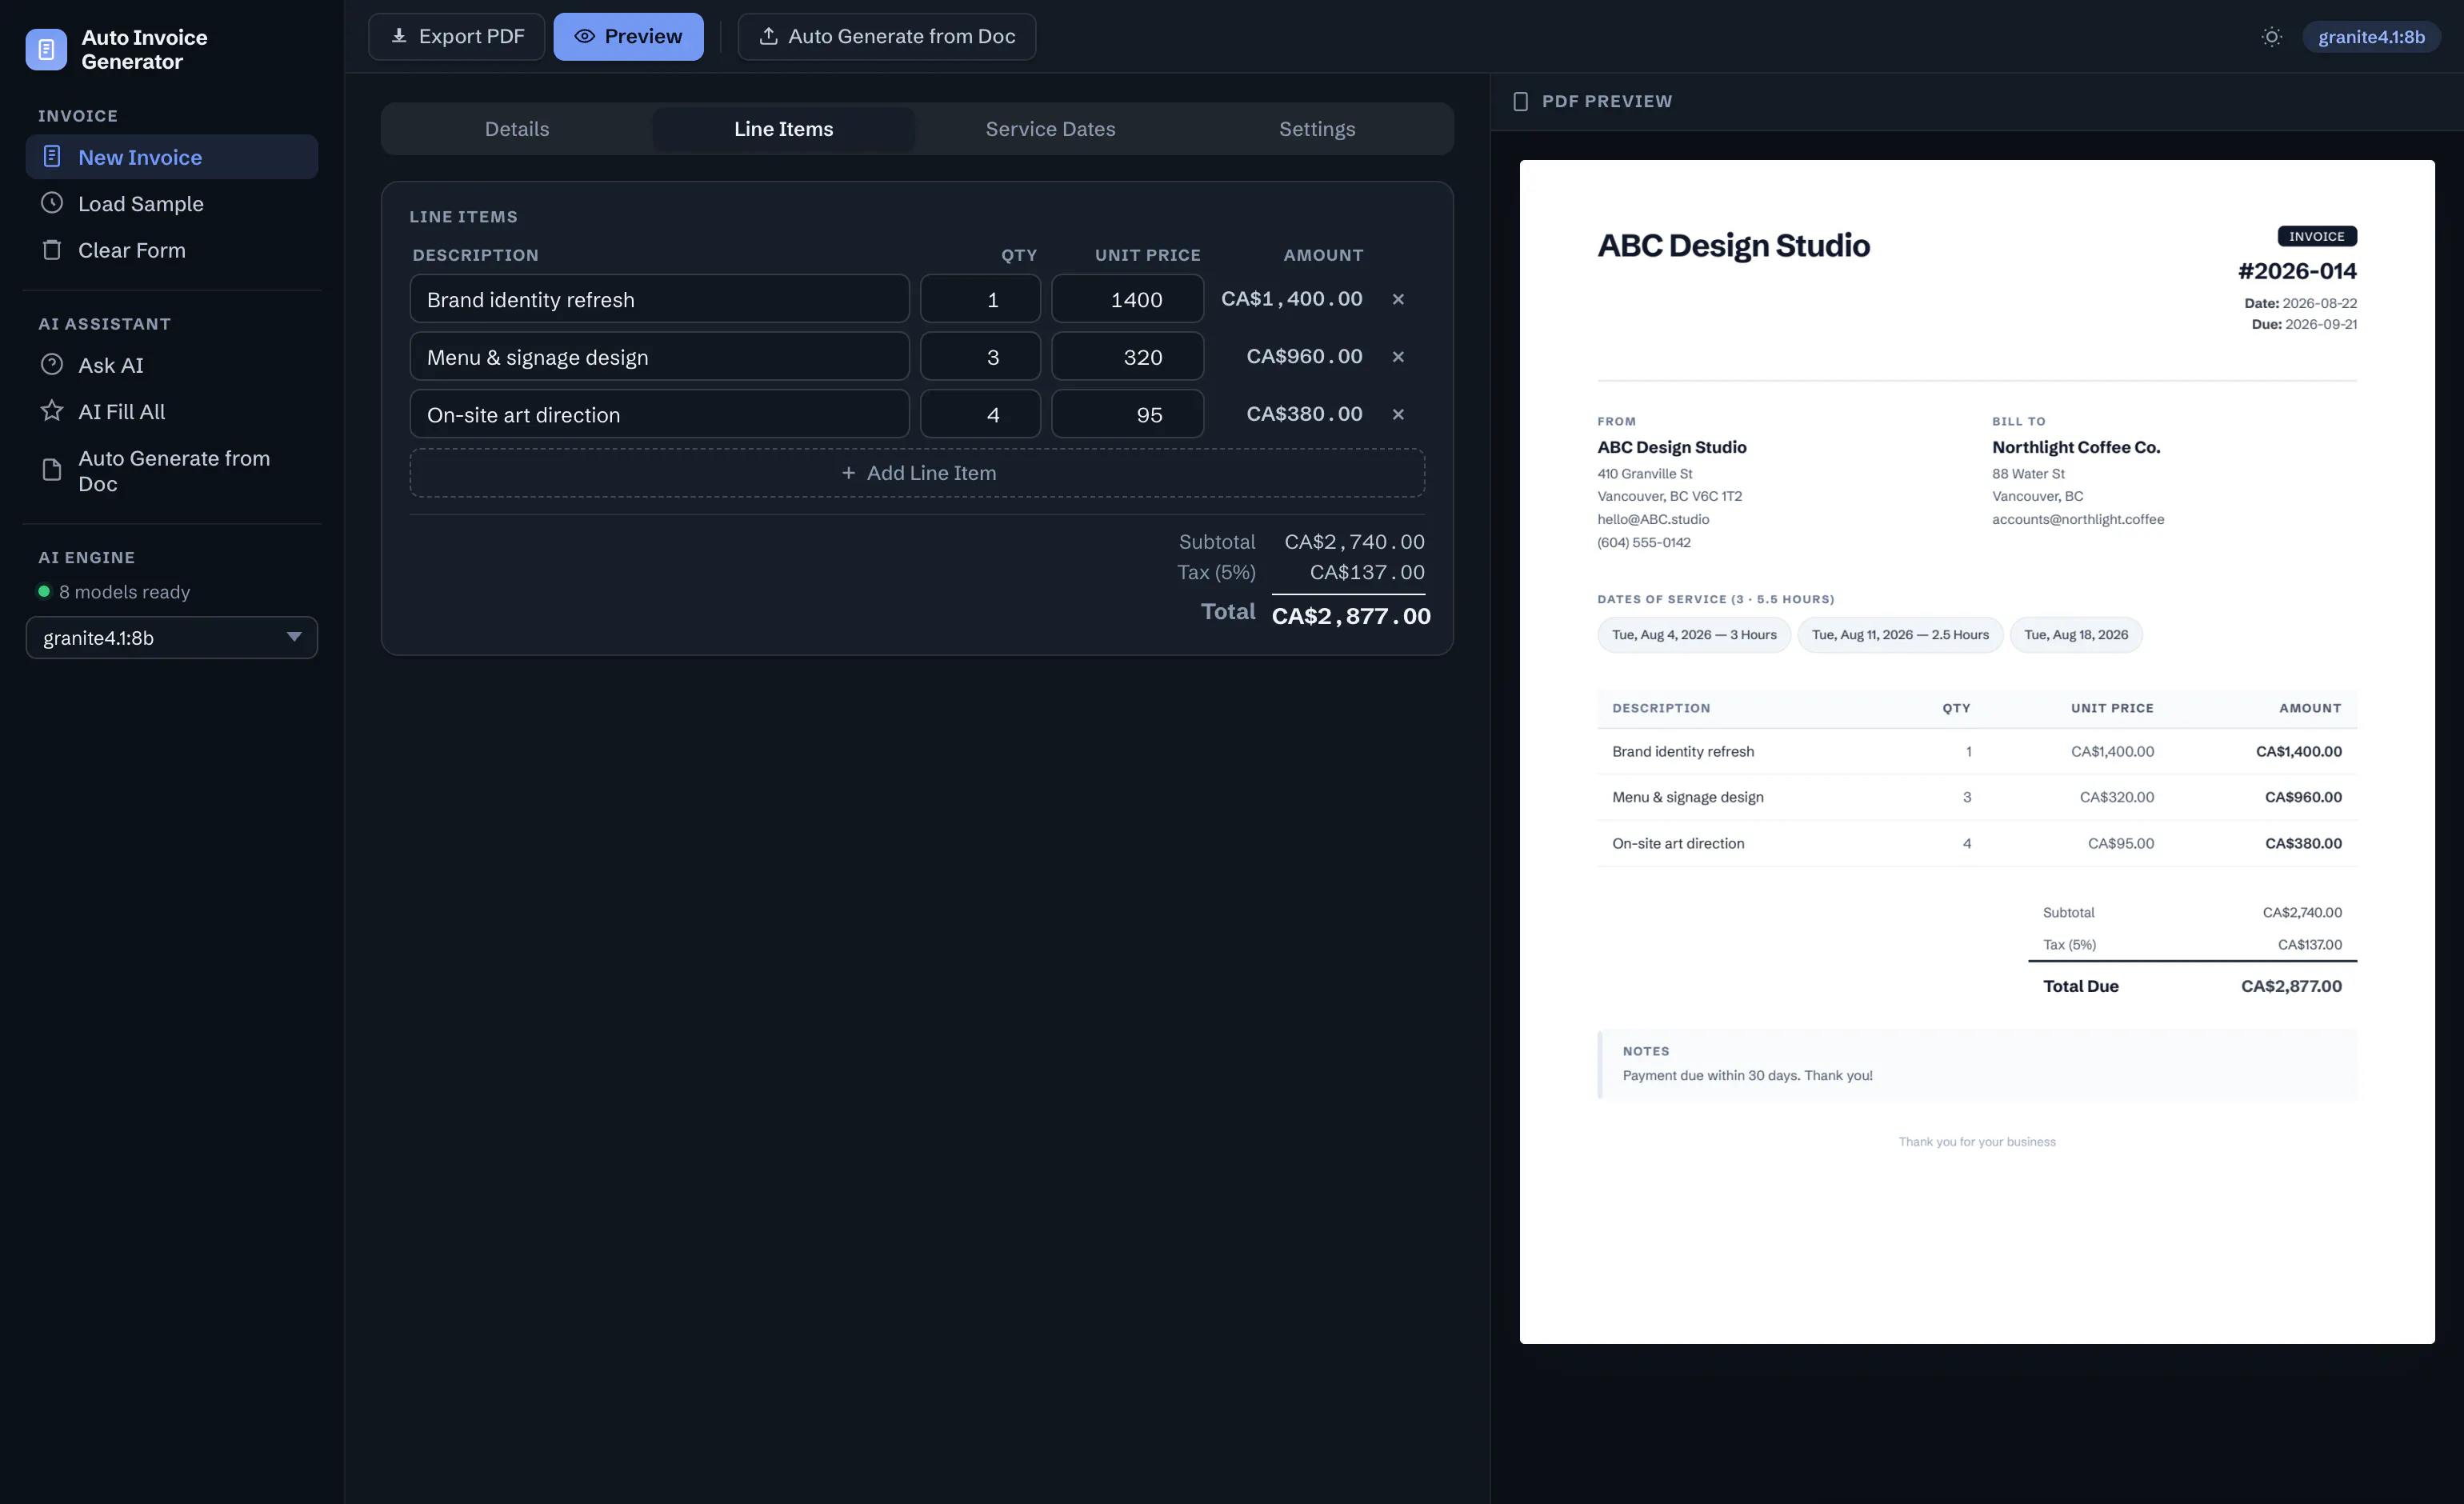Remove the Brand identity refresh line item
Image resolution: width=2464 pixels, height=1504 pixels.
coord(1398,299)
